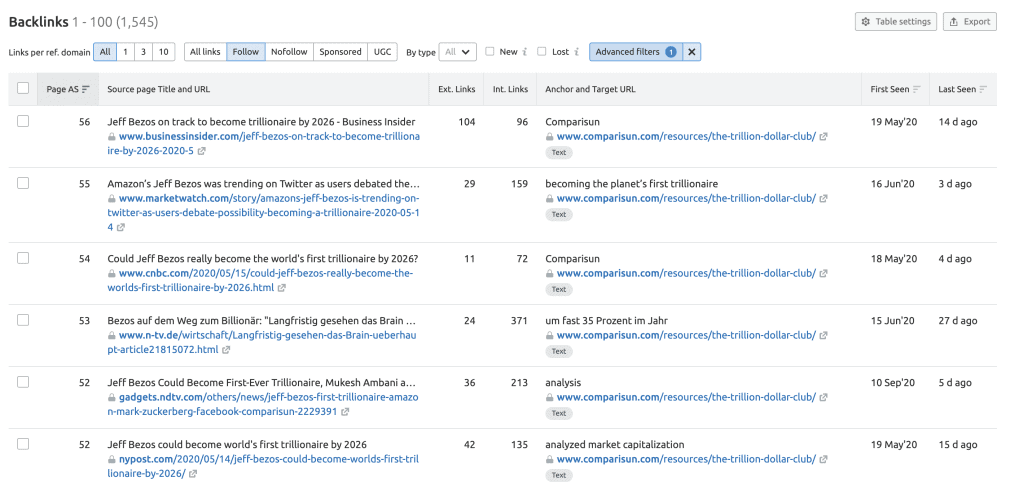Open marketwatch.com source URL link
Image resolution: width=1010 pixels, height=487 pixels.
[x=263, y=213]
